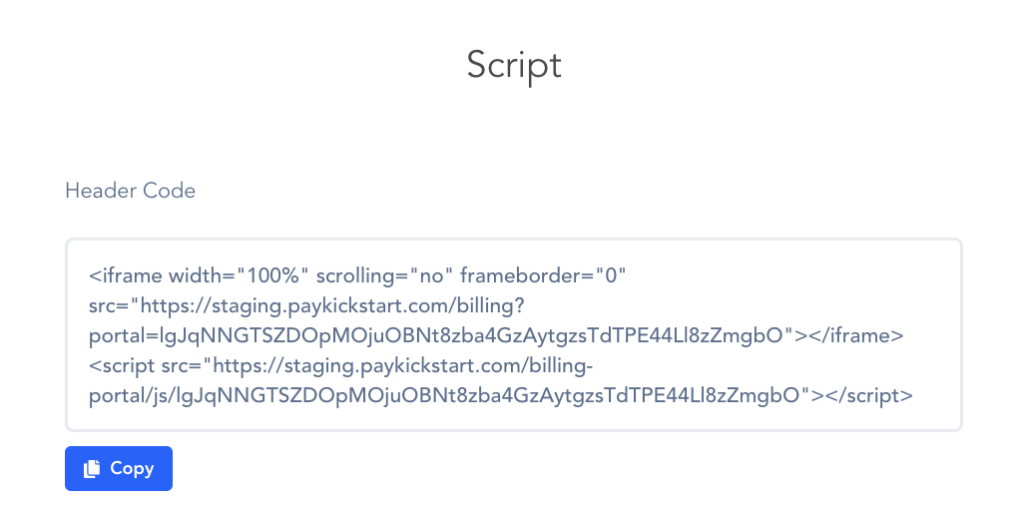The height and width of the screenshot is (507, 1024).
Task: Focus the Header Code text box
Action: (513, 334)
